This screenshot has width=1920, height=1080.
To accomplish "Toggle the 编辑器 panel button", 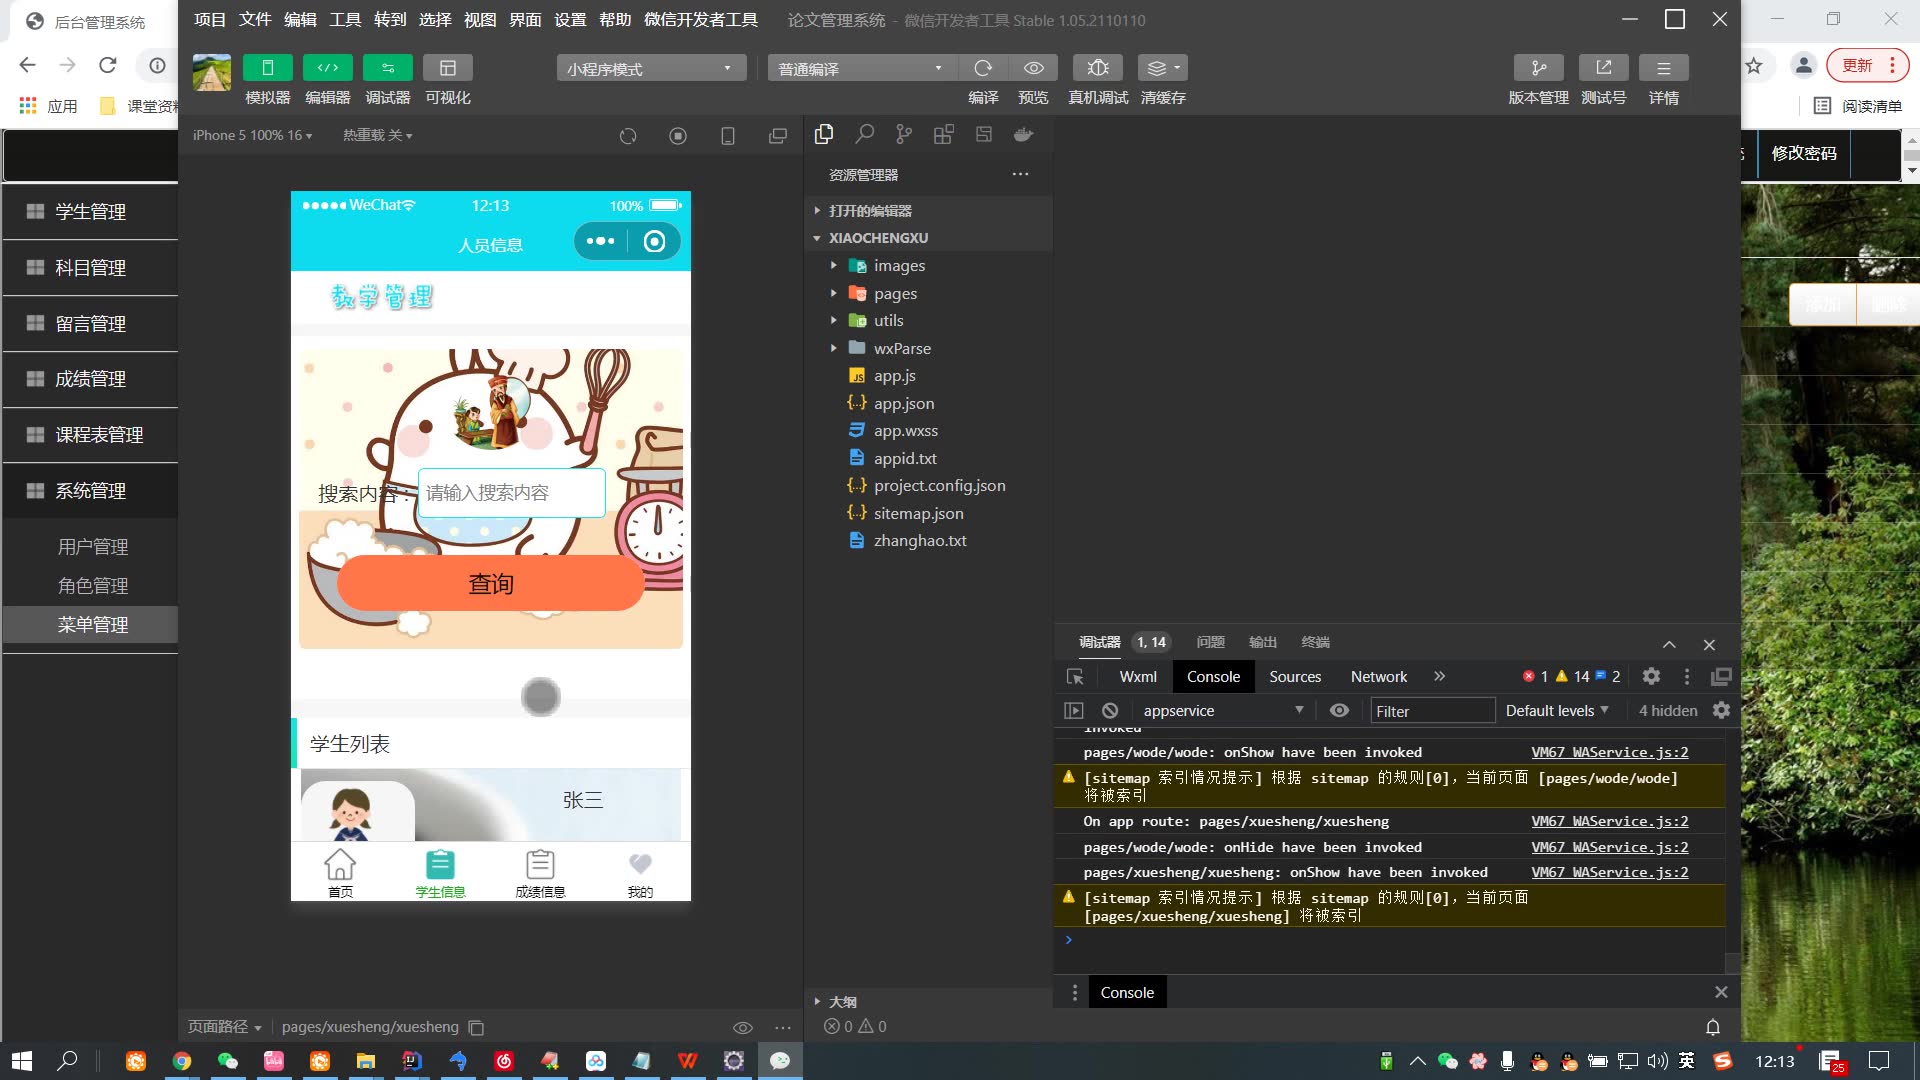I will (x=327, y=68).
